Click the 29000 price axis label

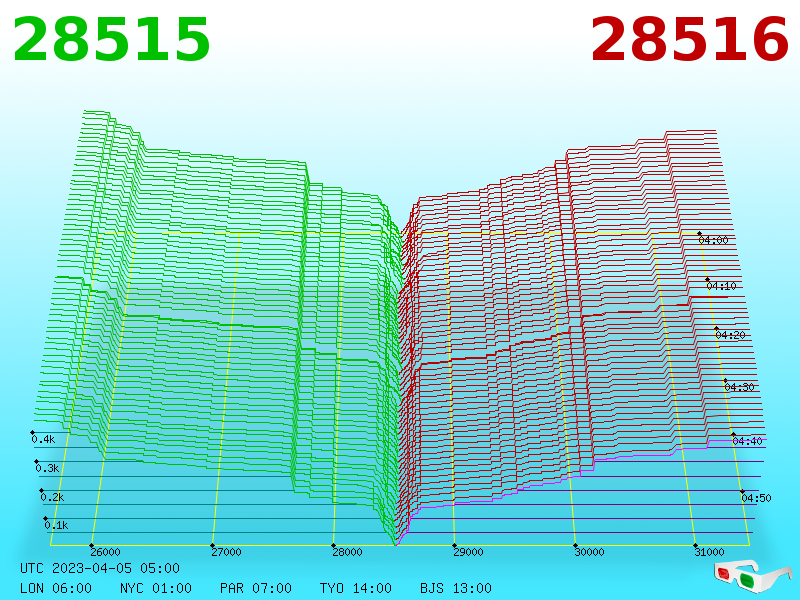coord(468,552)
